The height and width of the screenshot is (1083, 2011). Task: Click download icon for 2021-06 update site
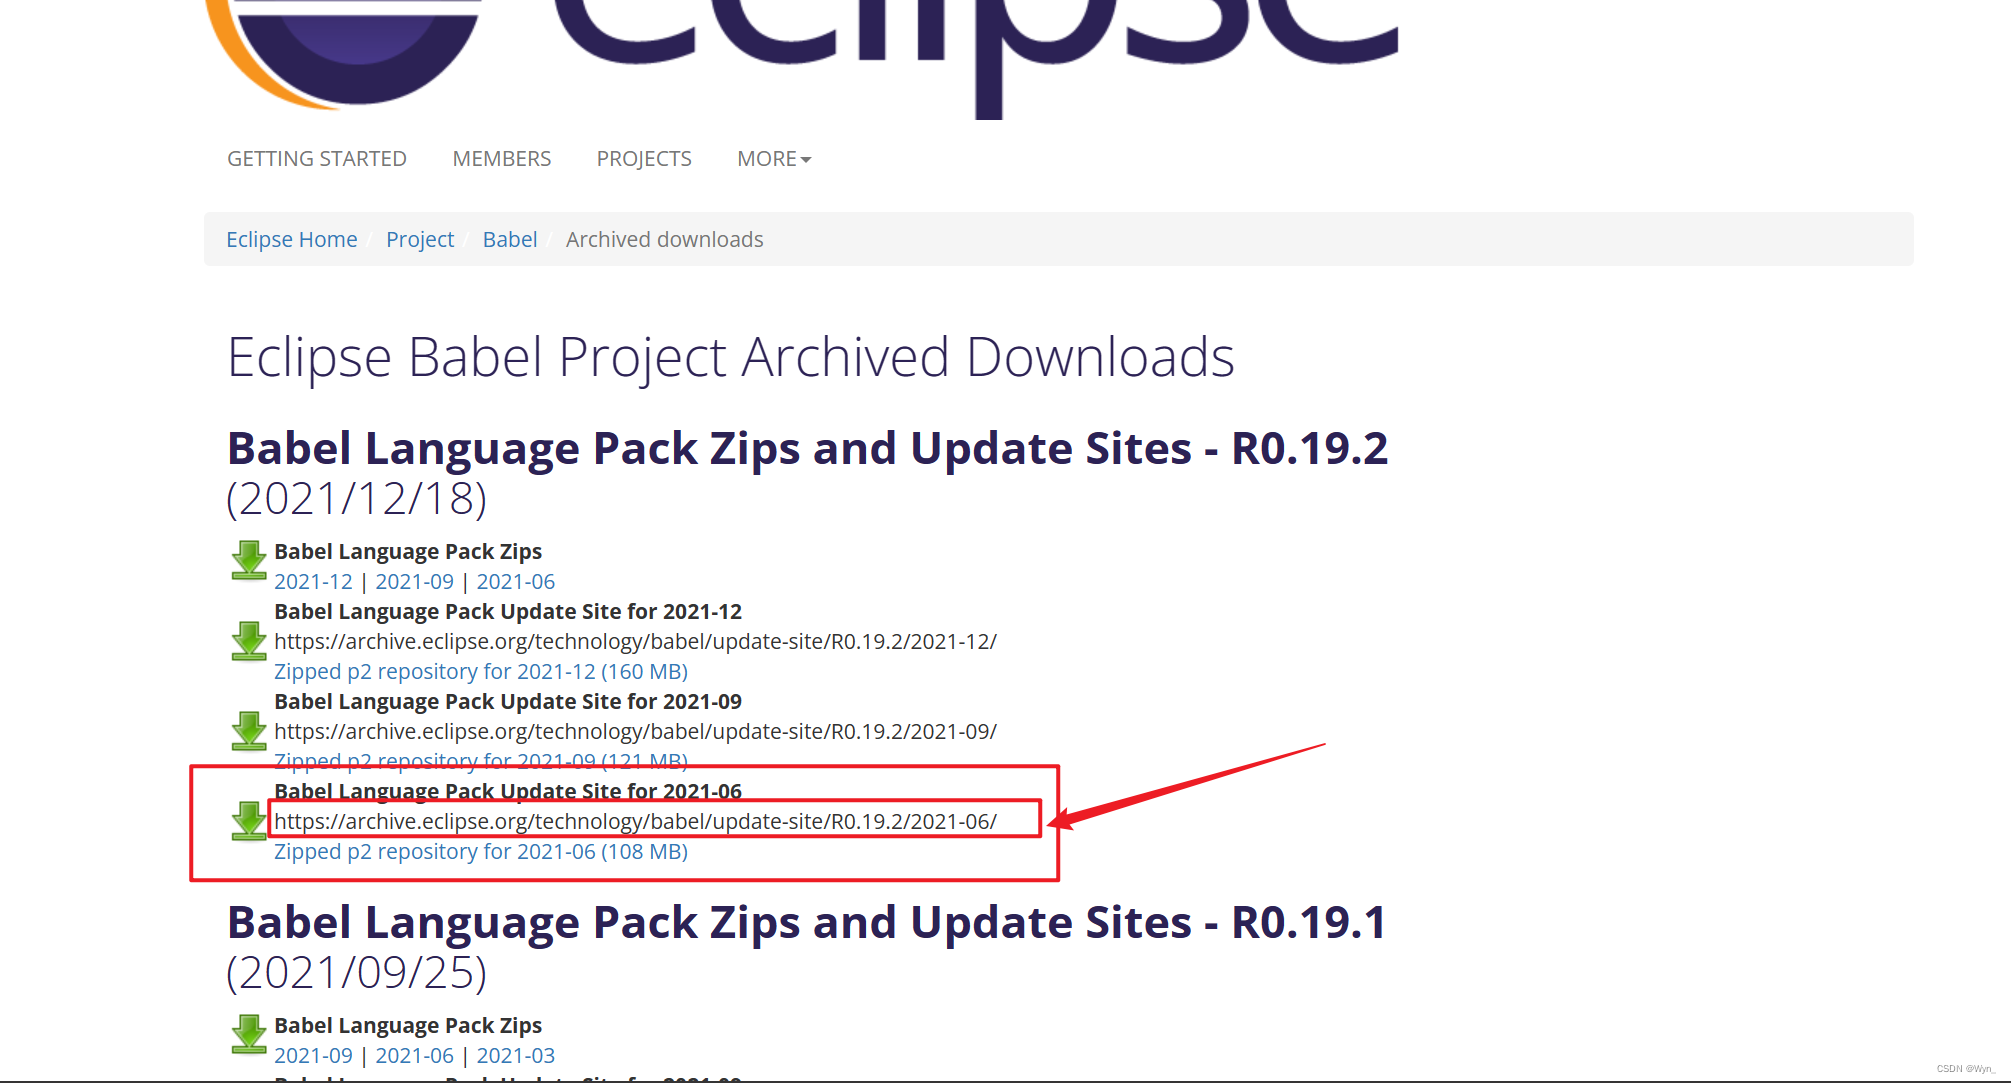tap(249, 821)
